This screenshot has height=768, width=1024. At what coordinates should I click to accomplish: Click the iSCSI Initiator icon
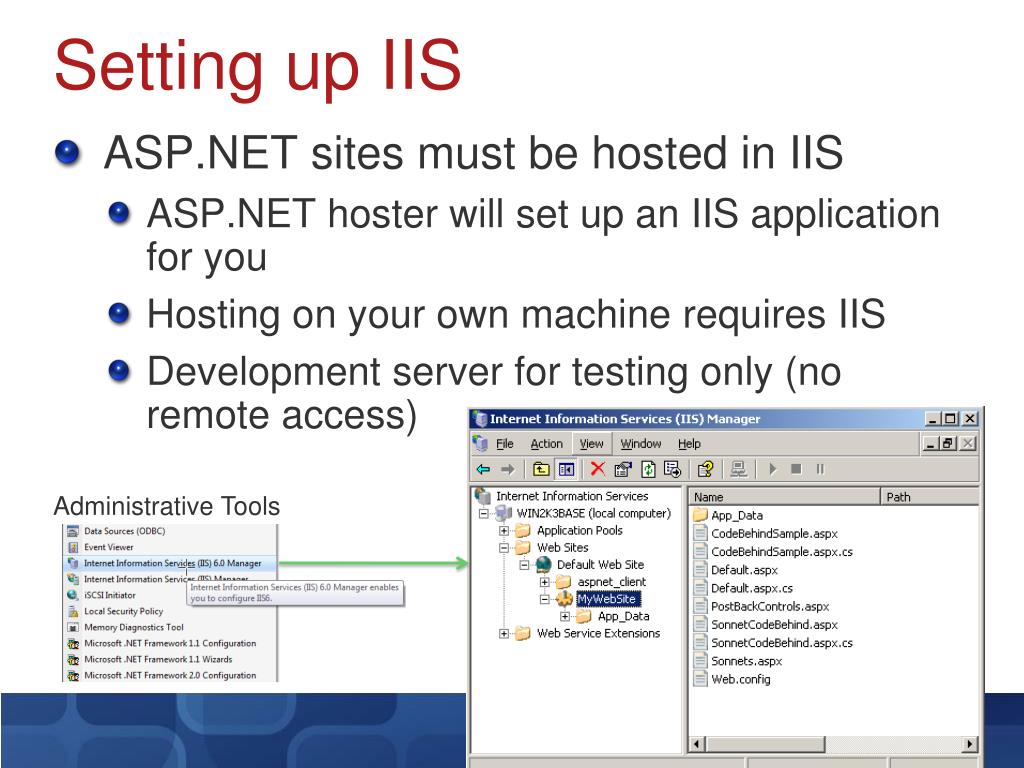73,595
